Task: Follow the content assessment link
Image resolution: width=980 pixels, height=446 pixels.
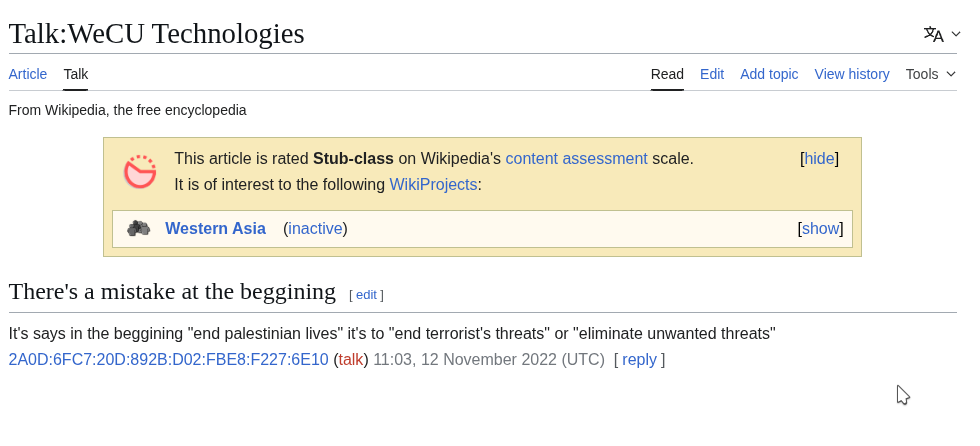Action: (576, 159)
